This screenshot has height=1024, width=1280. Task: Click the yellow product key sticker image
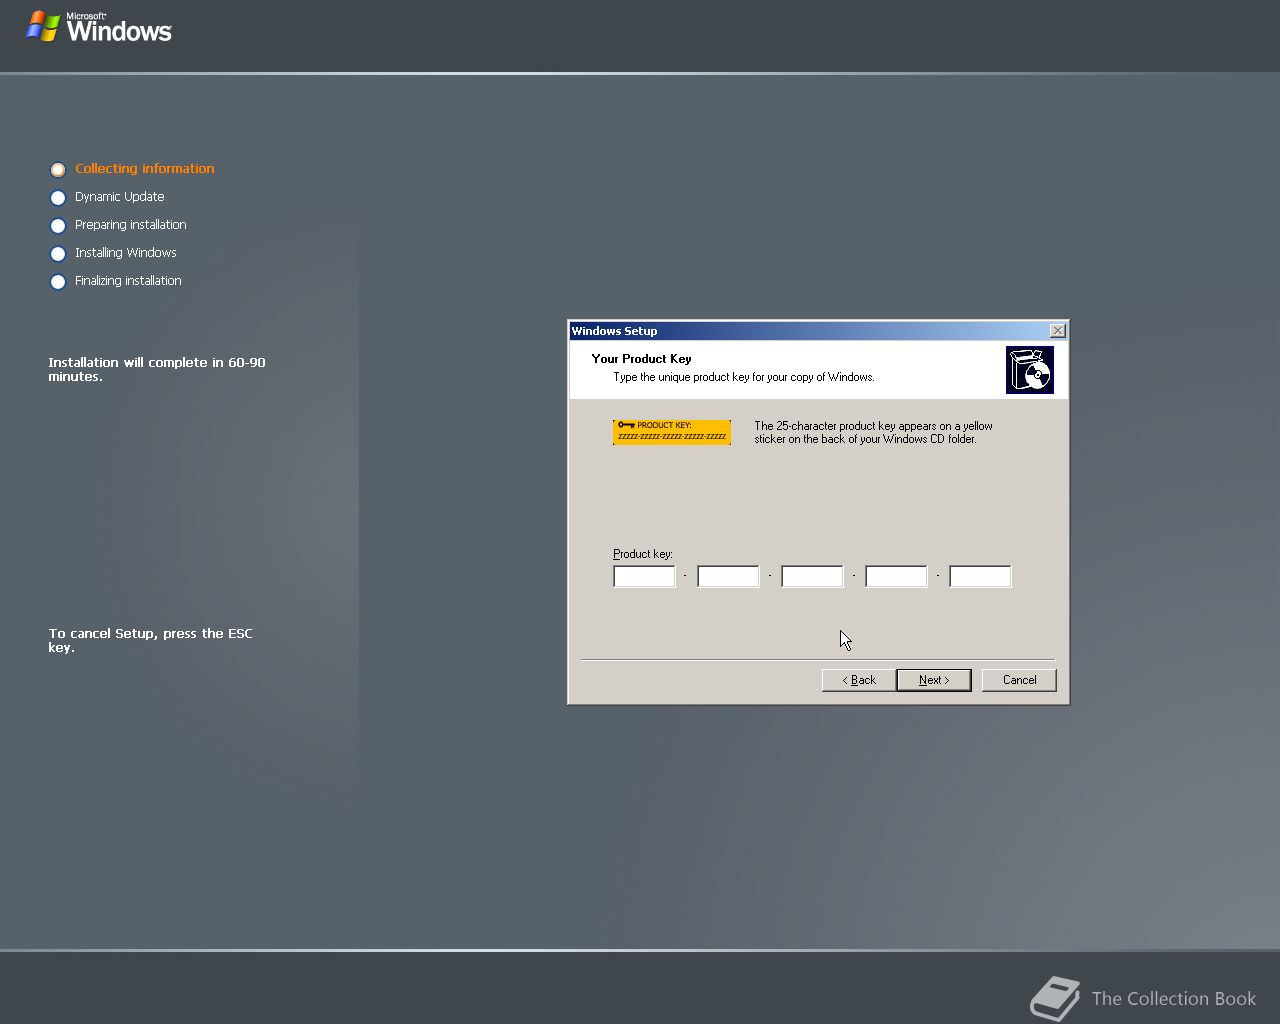pos(672,432)
